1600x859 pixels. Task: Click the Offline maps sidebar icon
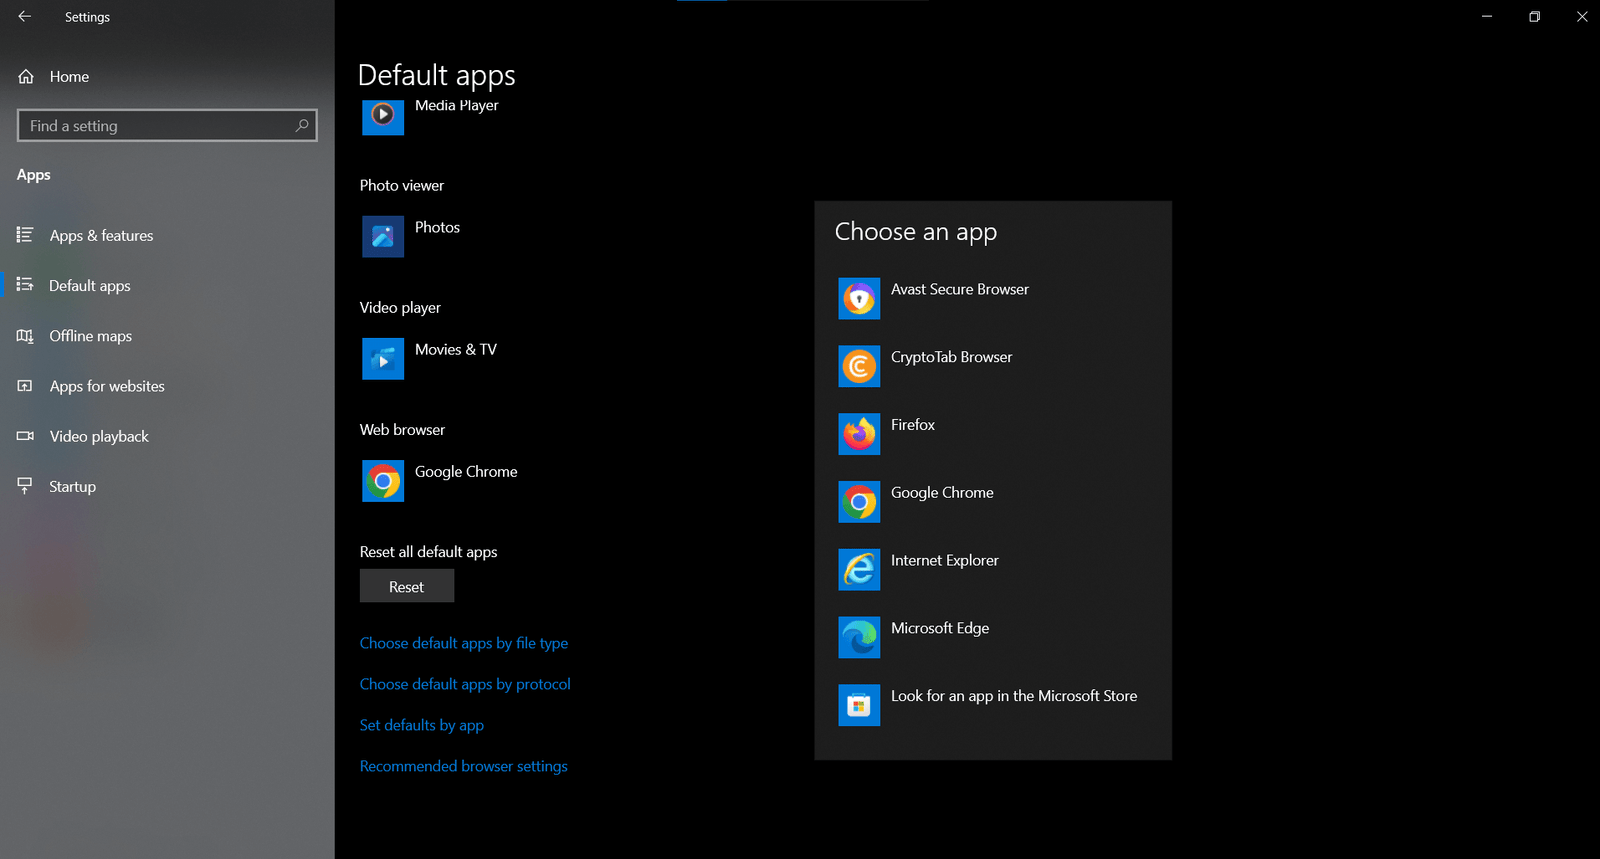point(25,336)
